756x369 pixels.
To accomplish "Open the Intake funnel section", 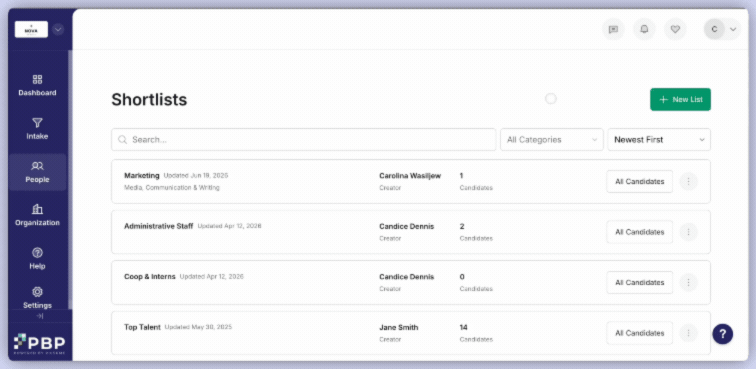I will point(37,129).
